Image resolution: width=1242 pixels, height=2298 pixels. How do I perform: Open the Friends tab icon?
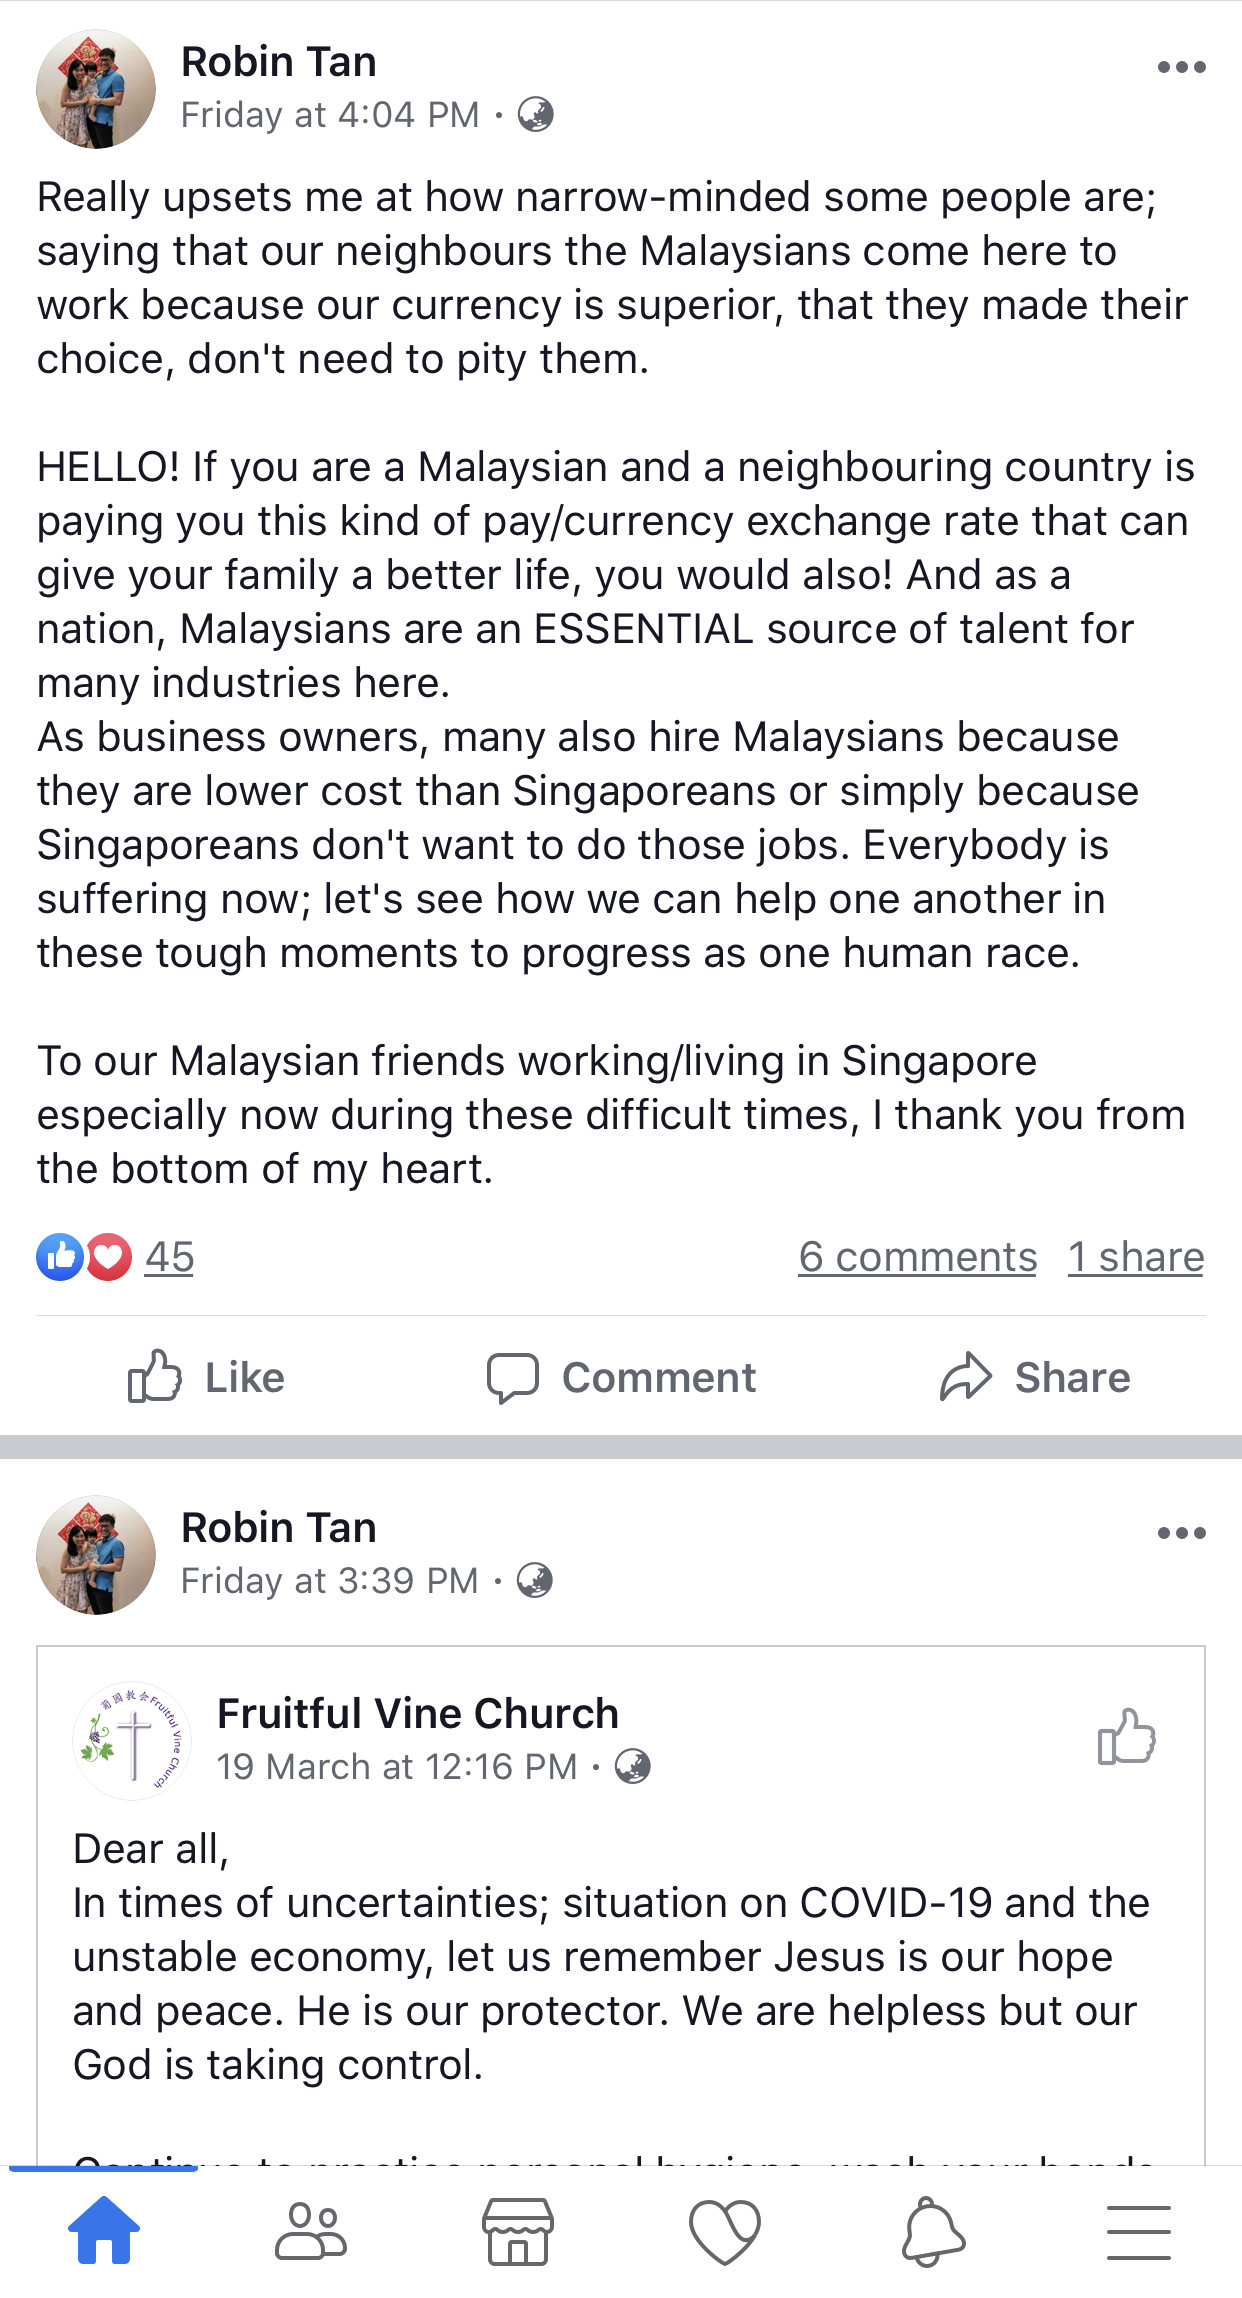click(x=311, y=2231)
